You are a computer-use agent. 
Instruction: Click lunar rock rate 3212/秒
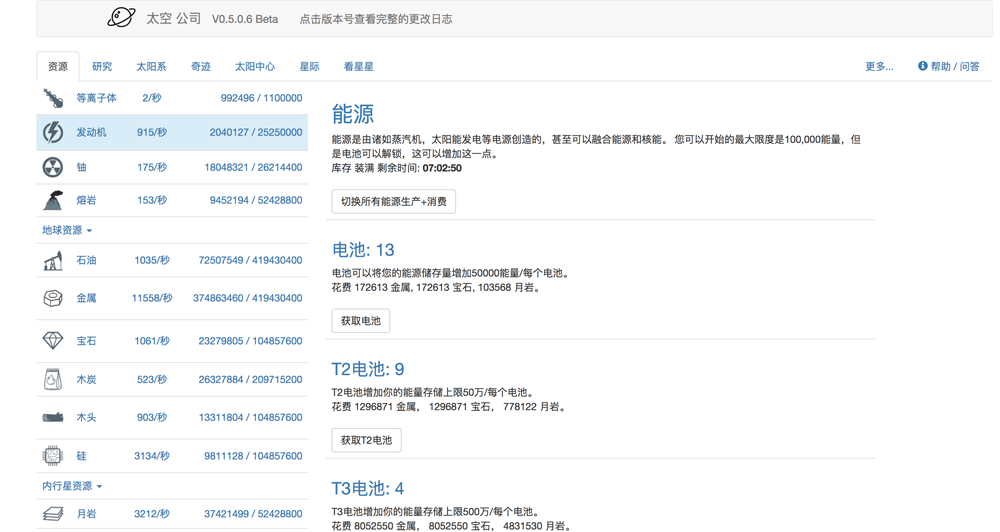point(152,514)
